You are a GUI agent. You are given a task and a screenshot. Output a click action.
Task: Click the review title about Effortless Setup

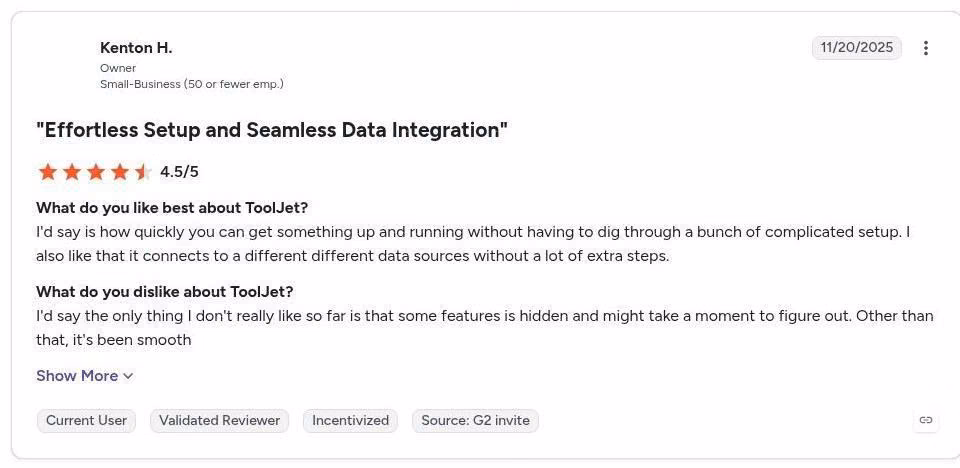(x=272, y=130)
